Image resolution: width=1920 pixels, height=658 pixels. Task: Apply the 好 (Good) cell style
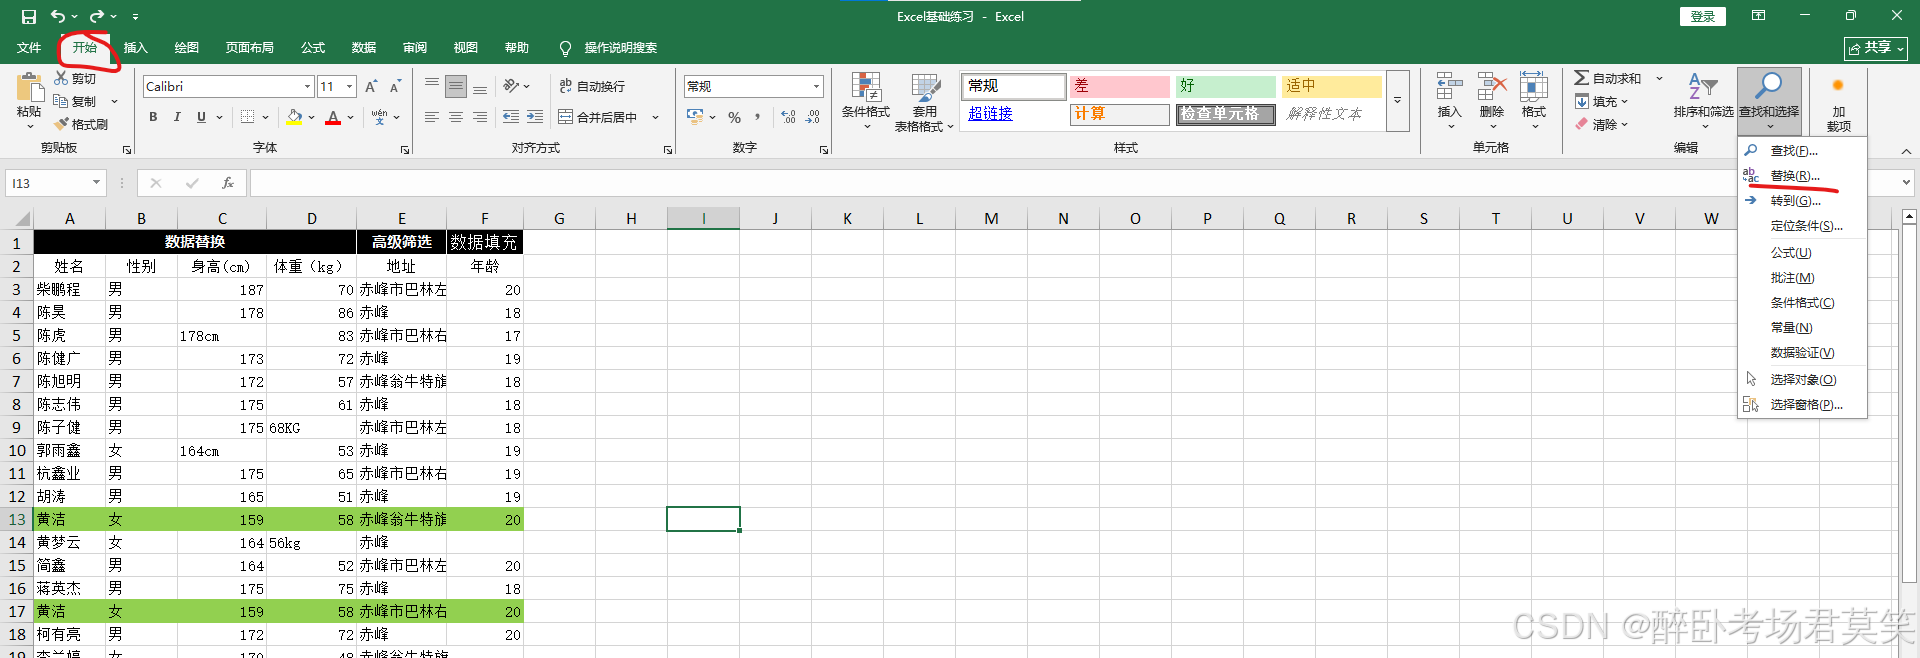(1225, 86)
